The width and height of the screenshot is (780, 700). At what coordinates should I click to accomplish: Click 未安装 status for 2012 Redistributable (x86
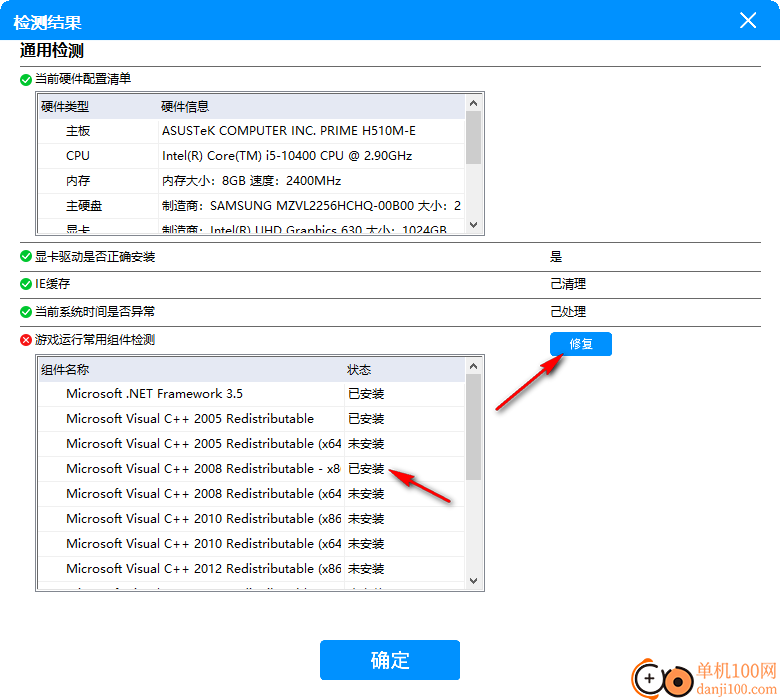coord(366,569)
